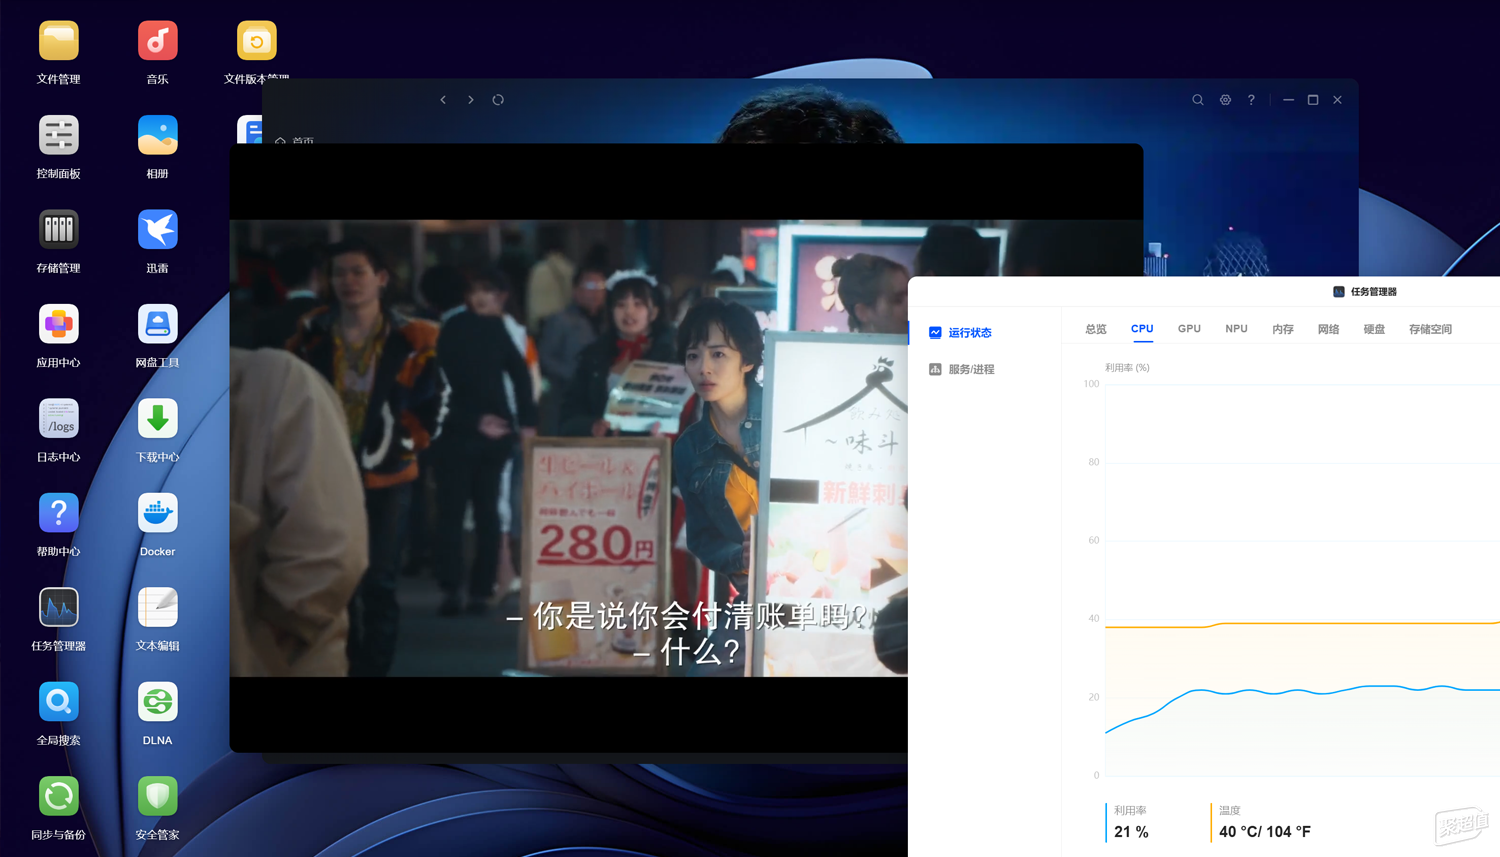The image size is (1500, 857).
Task: Click the 利用率 (%) chart axis label
Action: 1127,368
